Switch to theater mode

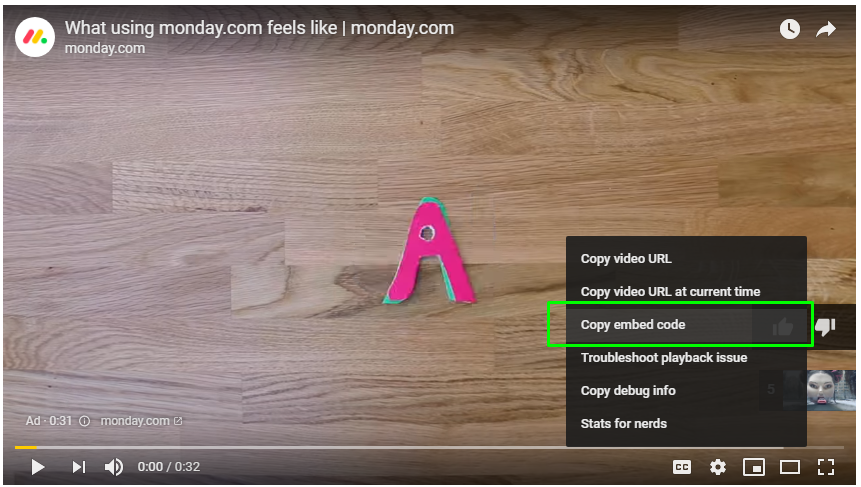tap(790, 467)
